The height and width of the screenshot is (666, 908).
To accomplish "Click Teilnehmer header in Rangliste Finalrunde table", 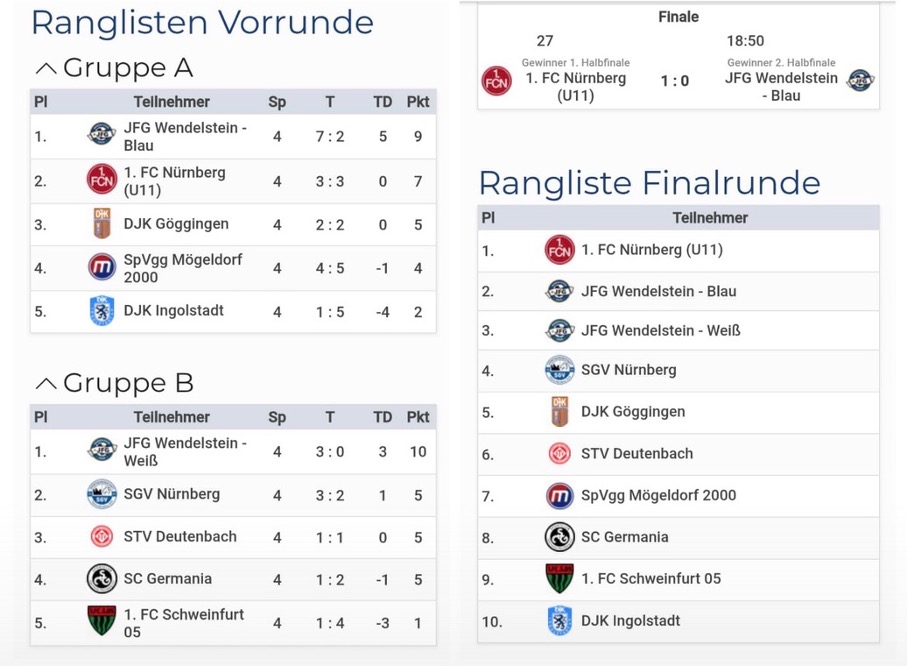I will [710, 218].
